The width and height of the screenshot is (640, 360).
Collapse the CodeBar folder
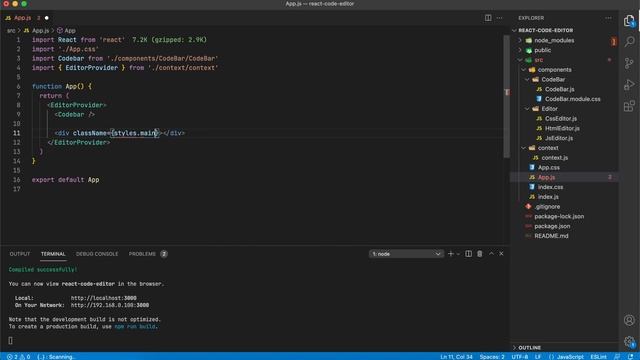(x=527, y=80)
